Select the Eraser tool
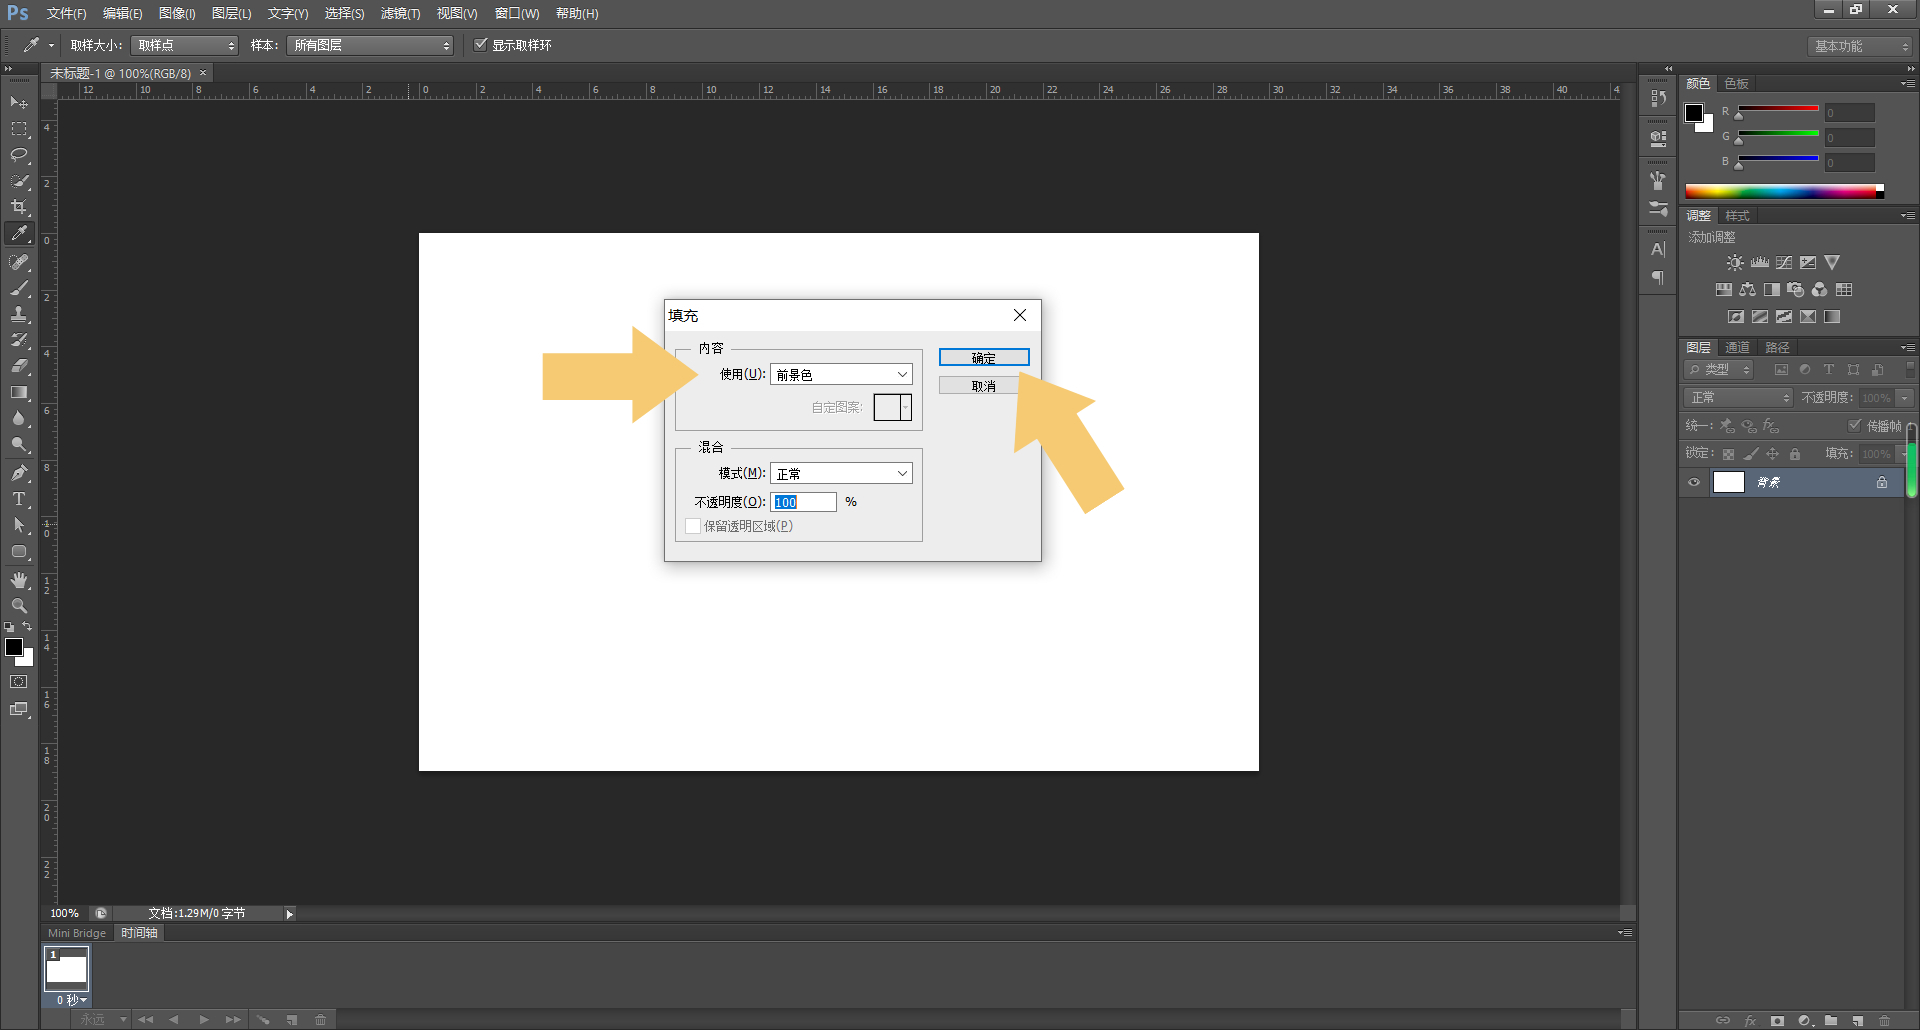Viewport: 1920px width, 1030px height. pyautogui.click(x=19, y=366)
